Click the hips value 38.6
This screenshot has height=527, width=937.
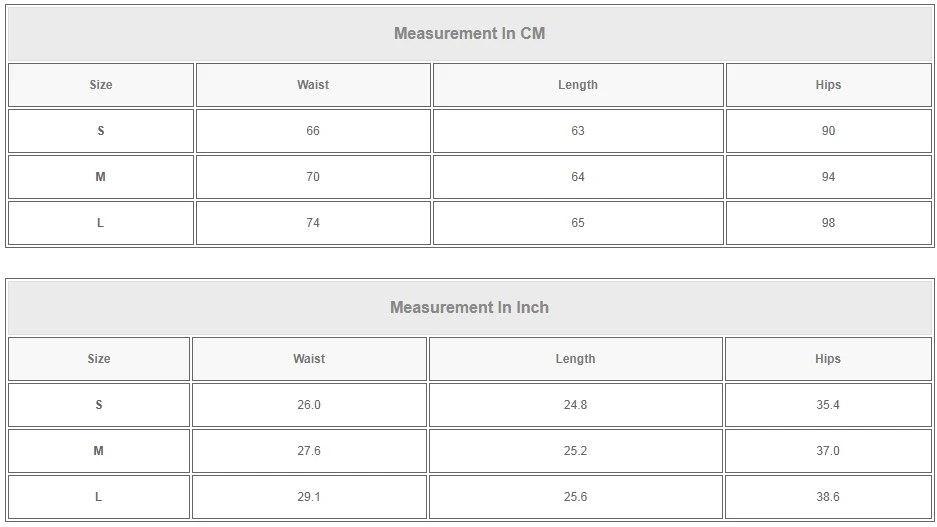(x=828, y=497)
